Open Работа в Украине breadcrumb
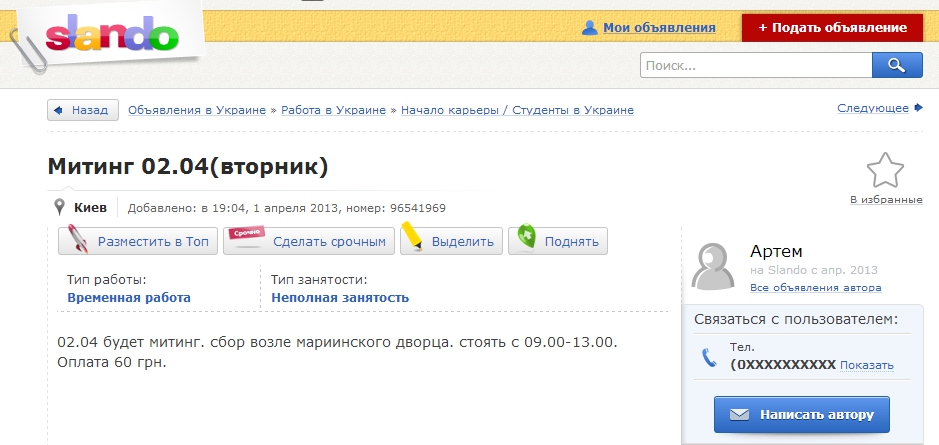 tap(334, 110)
